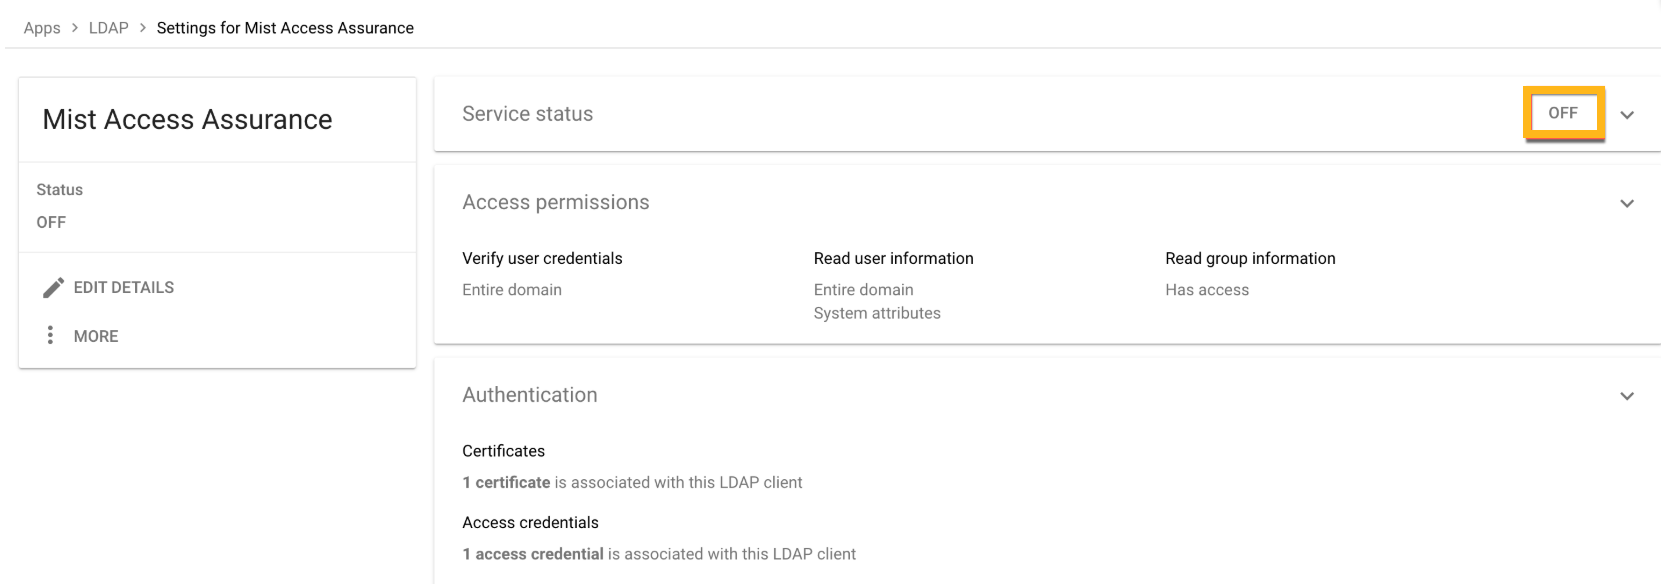The image size is (1661, 584).
Task: Go to Apps in breadcrumb
Action: point(42,28)
